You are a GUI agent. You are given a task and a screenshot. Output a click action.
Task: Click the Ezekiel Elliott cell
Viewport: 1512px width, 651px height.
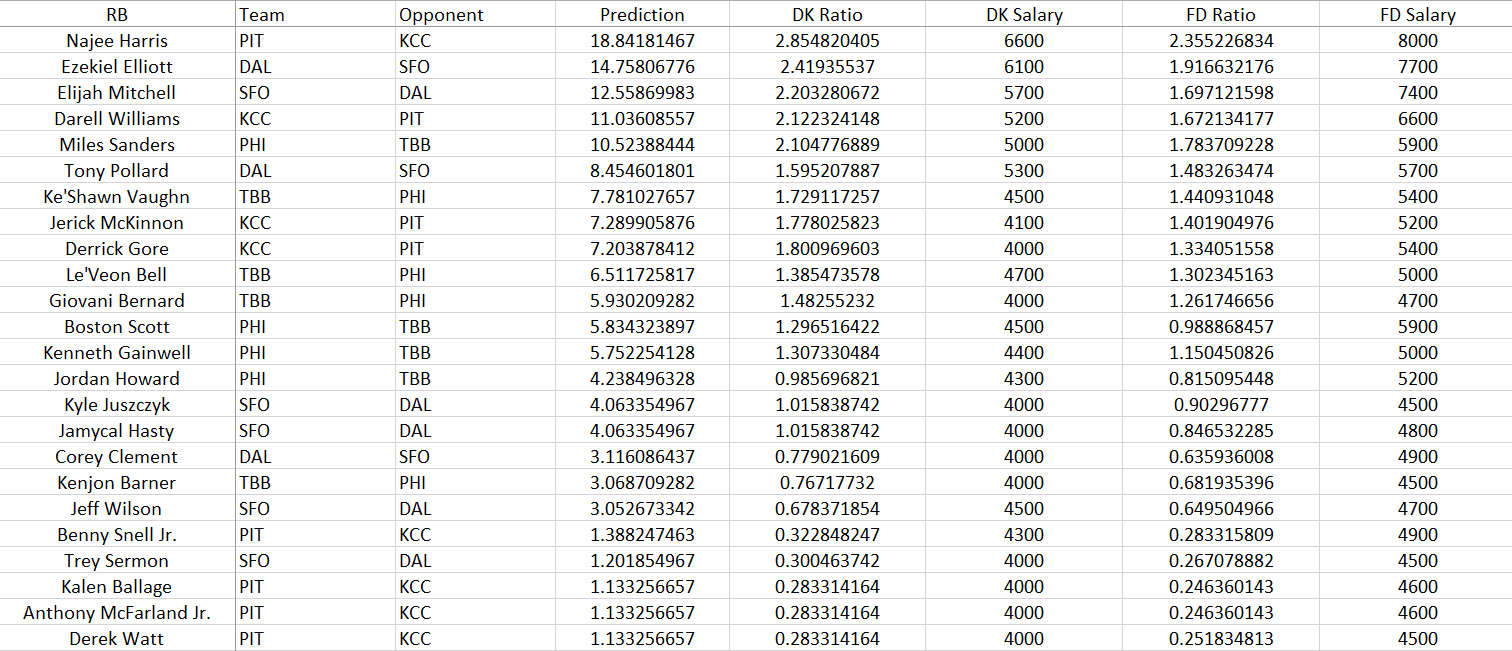pos(117,67)
